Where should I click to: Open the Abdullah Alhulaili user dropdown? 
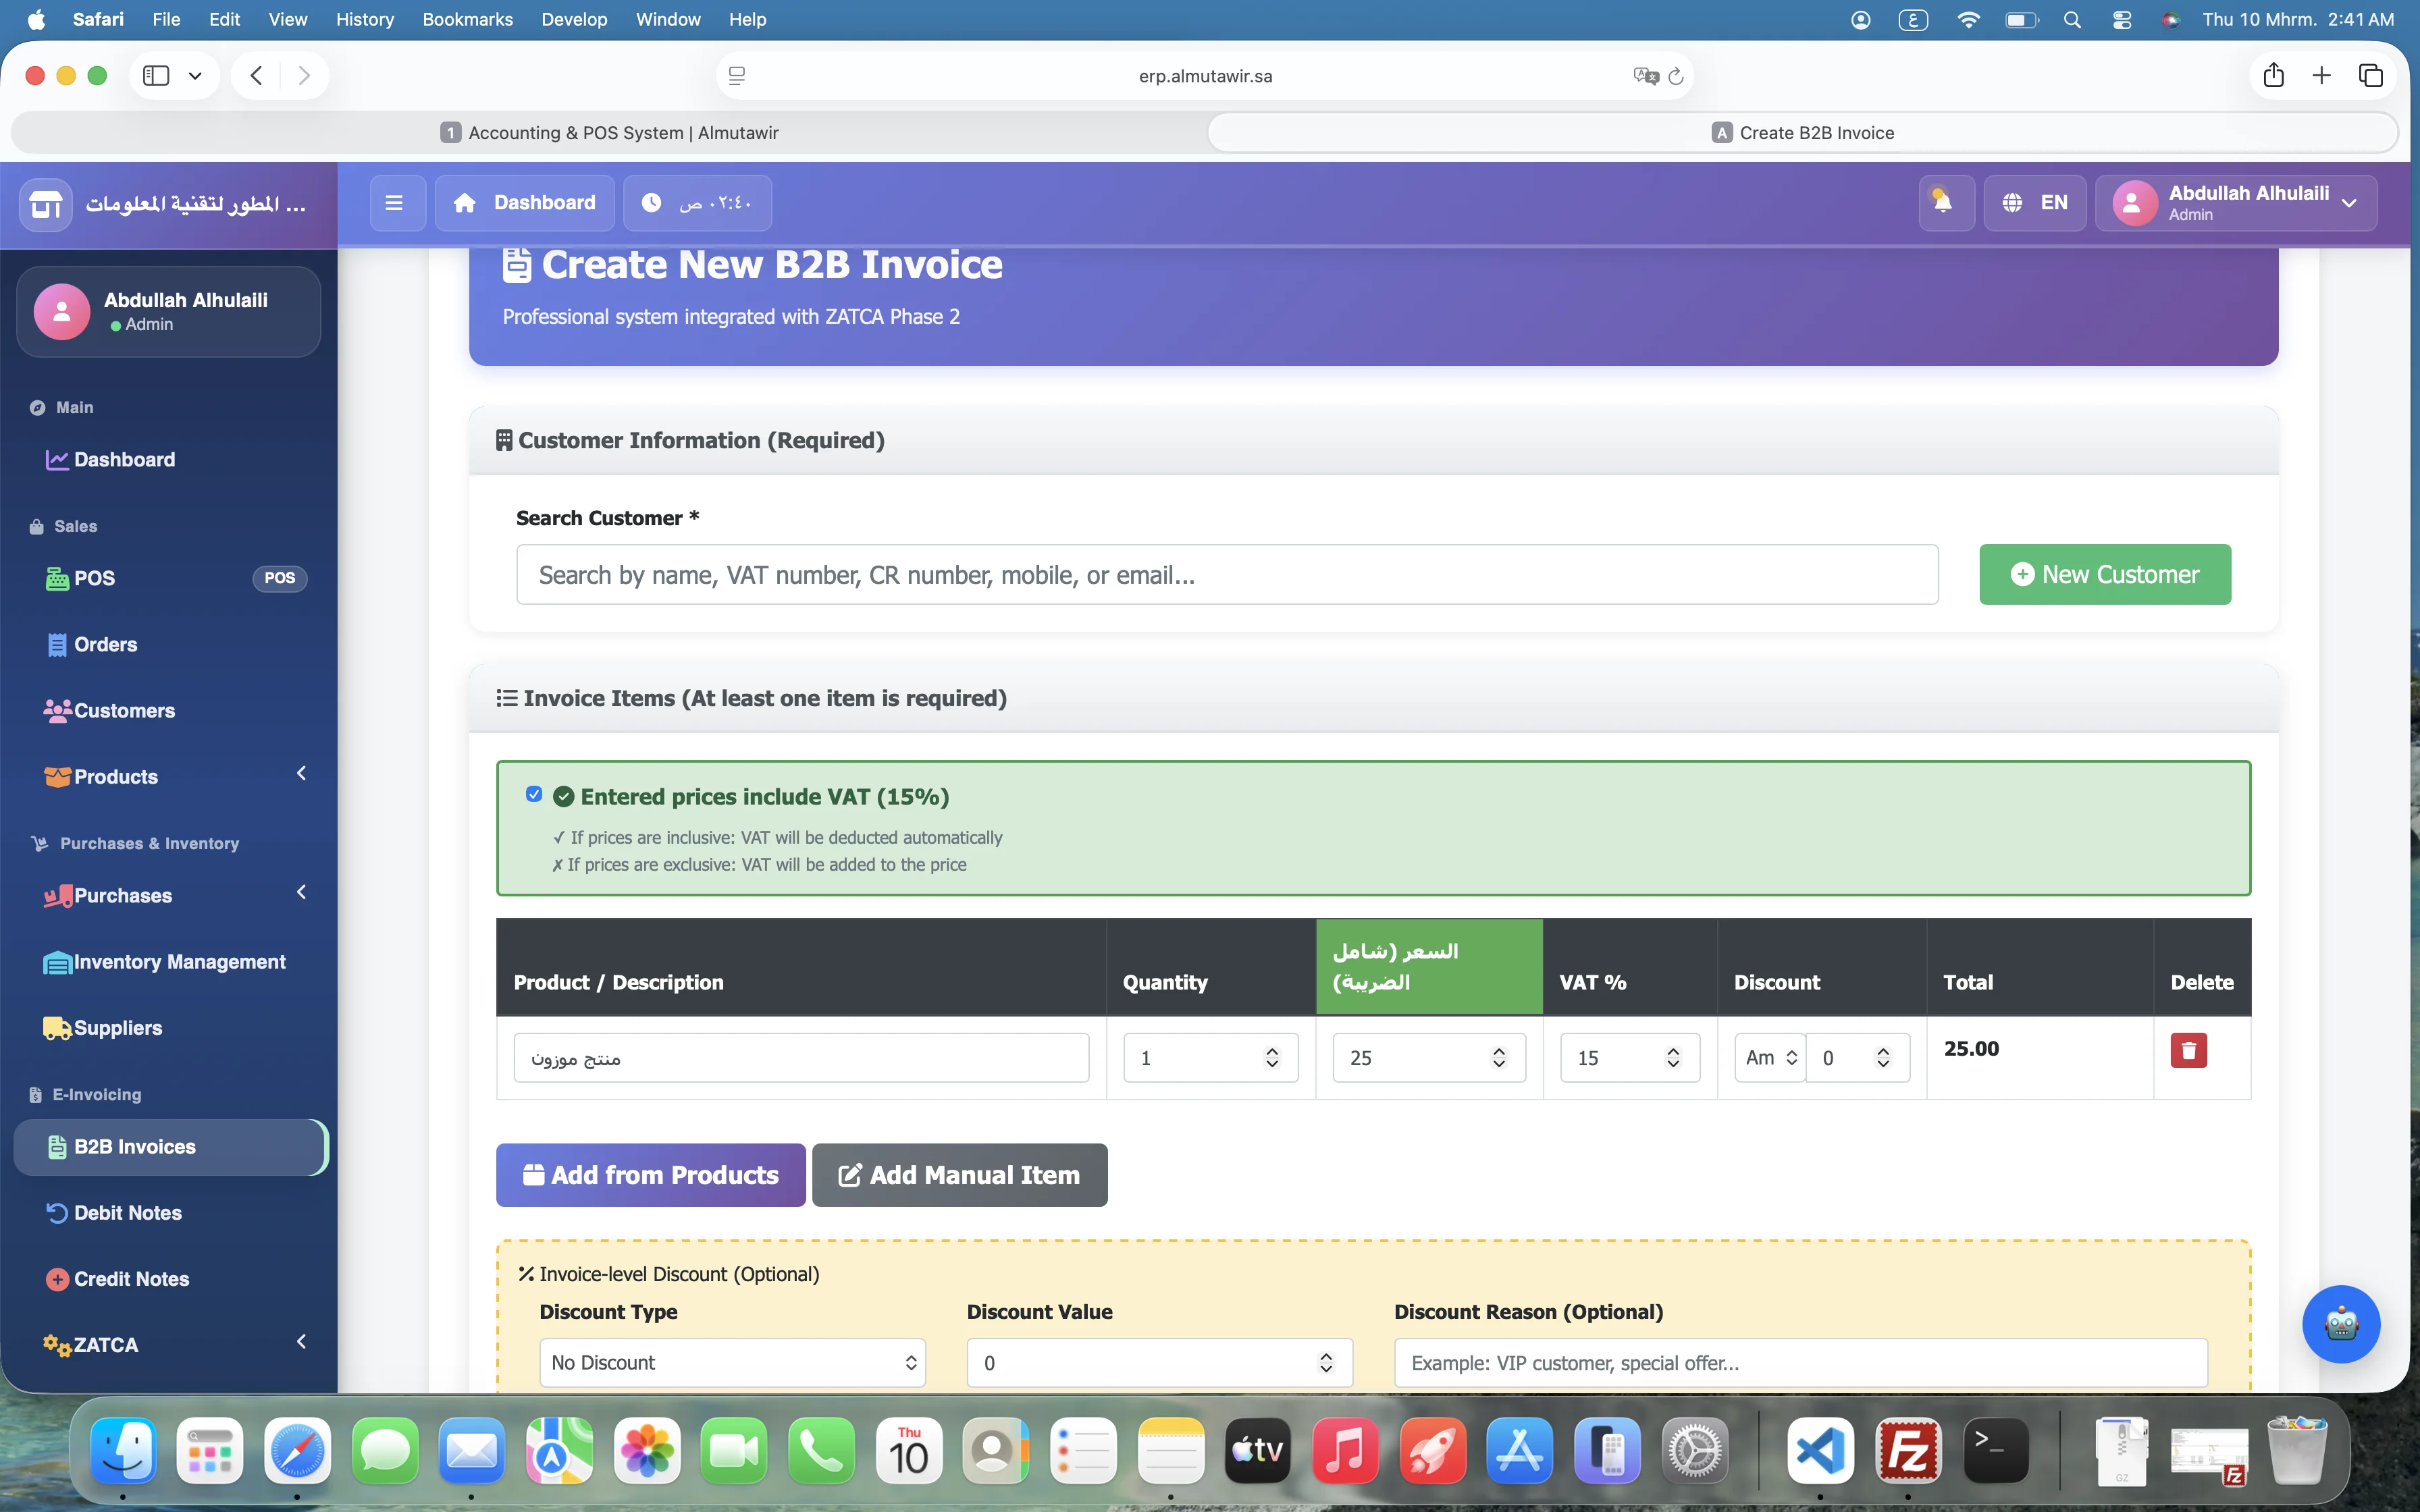click(2236, 203)
